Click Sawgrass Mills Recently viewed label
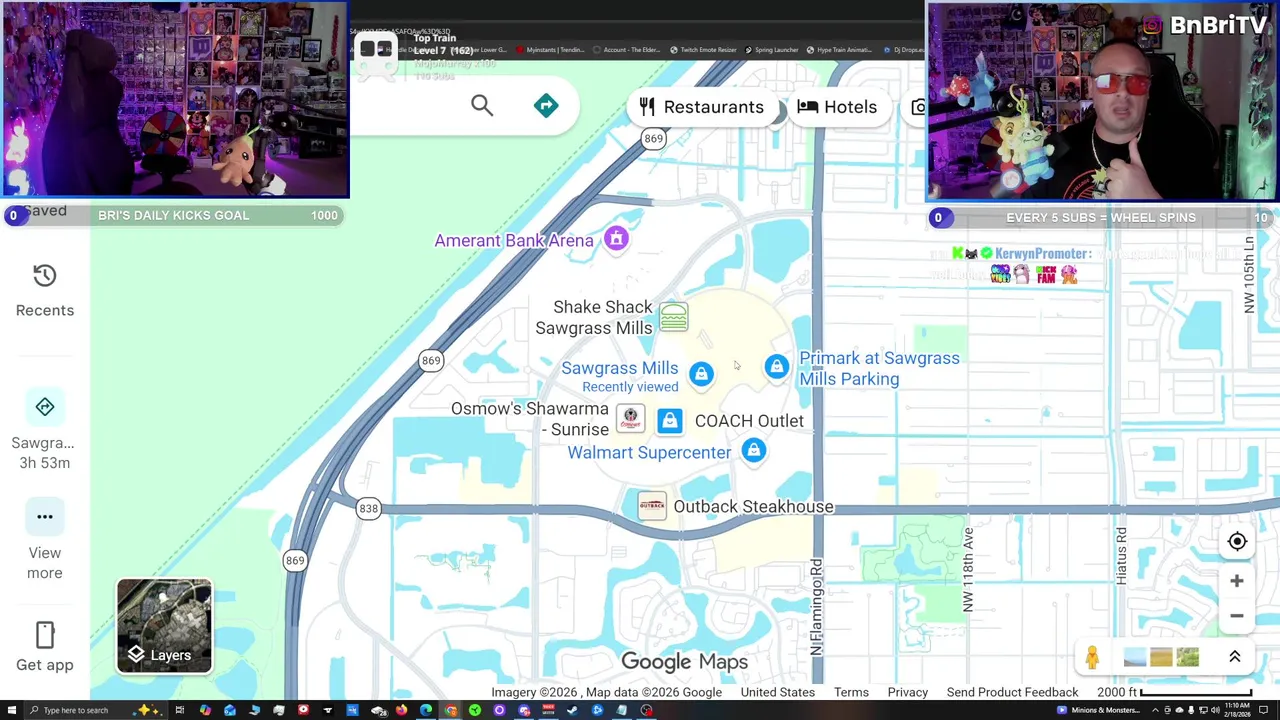1280x720 pixels. click(x=620, y=376)
